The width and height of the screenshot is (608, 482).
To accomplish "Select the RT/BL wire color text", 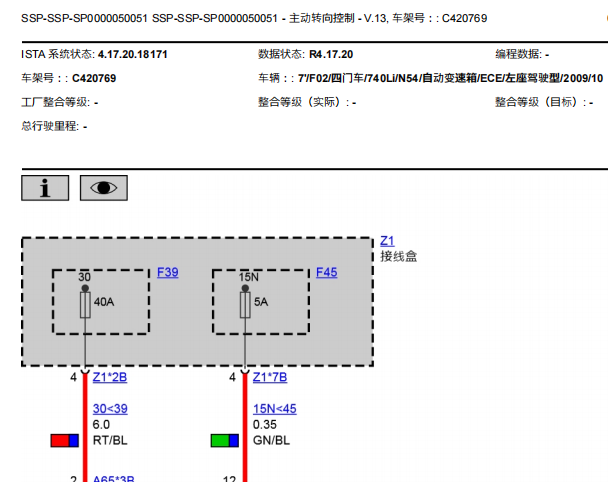I will pyautogui.click(x=110, y=441).
